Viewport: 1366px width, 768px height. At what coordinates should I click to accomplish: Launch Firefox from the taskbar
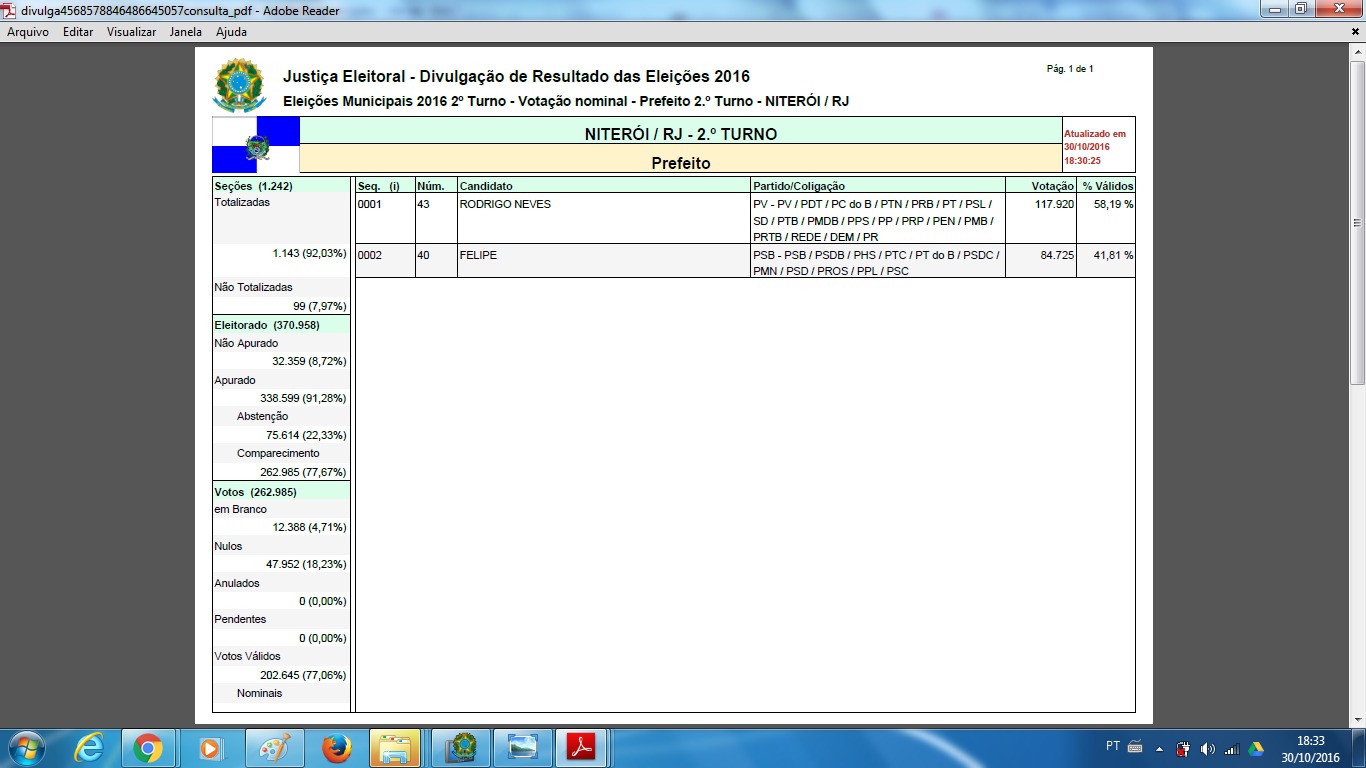pos(336,748)
